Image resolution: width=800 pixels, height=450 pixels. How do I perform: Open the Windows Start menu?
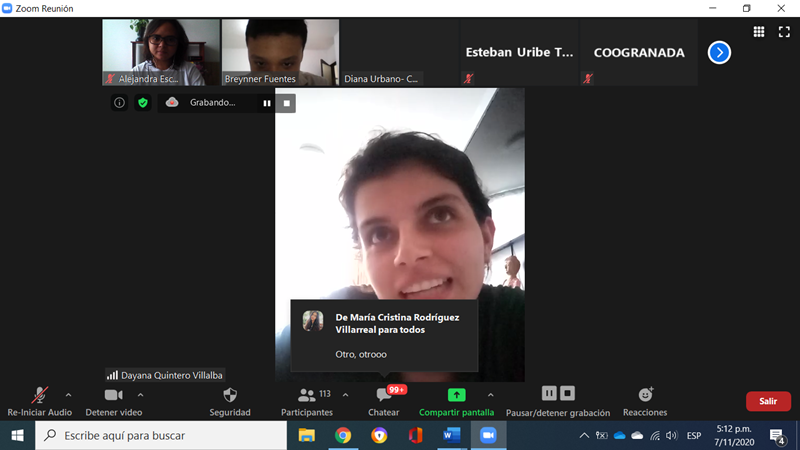tap(17, 436)
